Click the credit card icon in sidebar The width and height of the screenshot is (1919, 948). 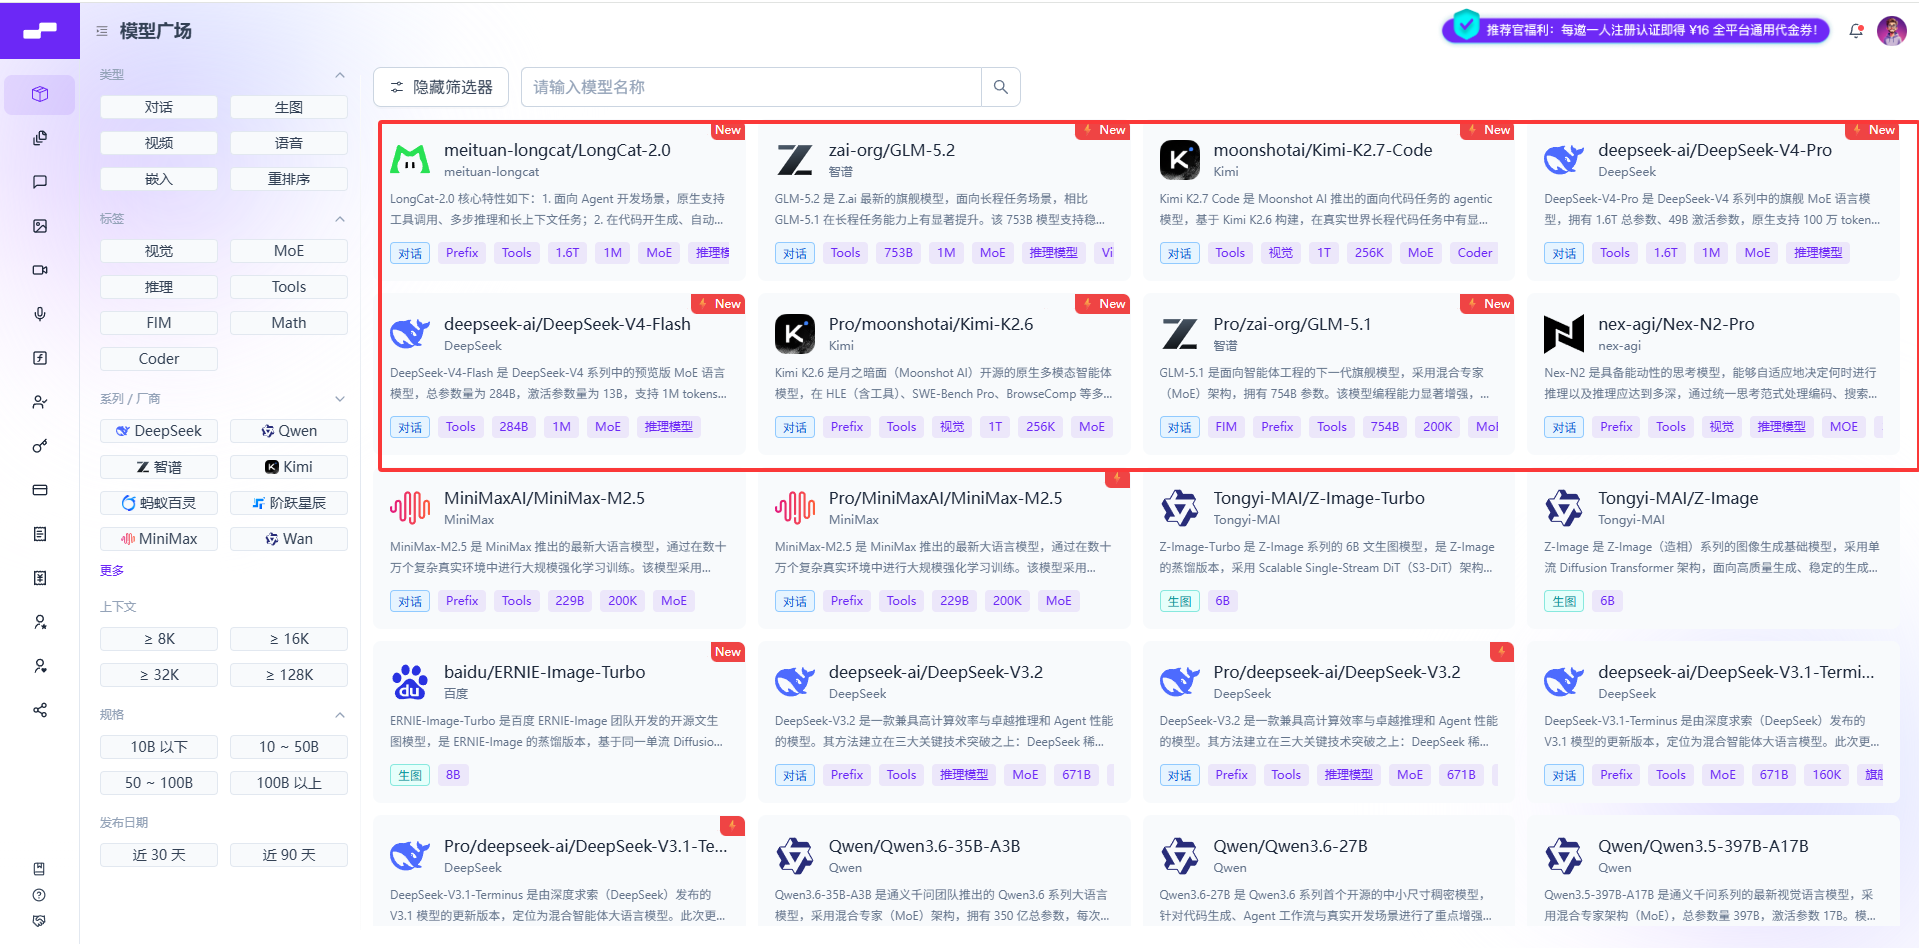[40, 490]
